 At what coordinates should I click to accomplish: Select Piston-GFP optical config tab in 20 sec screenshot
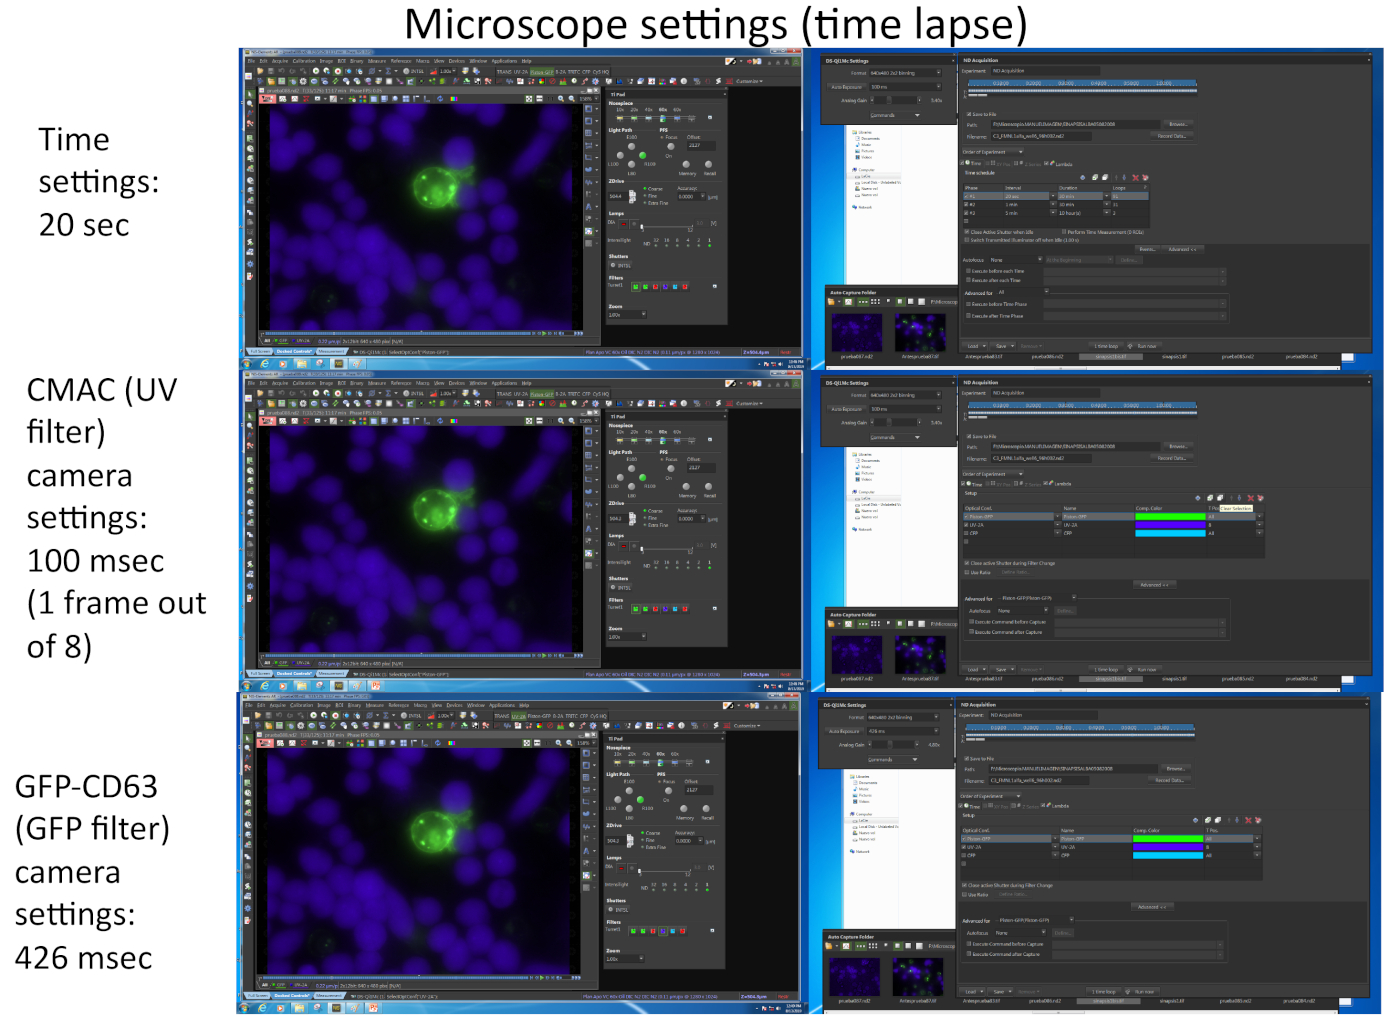pyautogui.click(x=542, y=72)
